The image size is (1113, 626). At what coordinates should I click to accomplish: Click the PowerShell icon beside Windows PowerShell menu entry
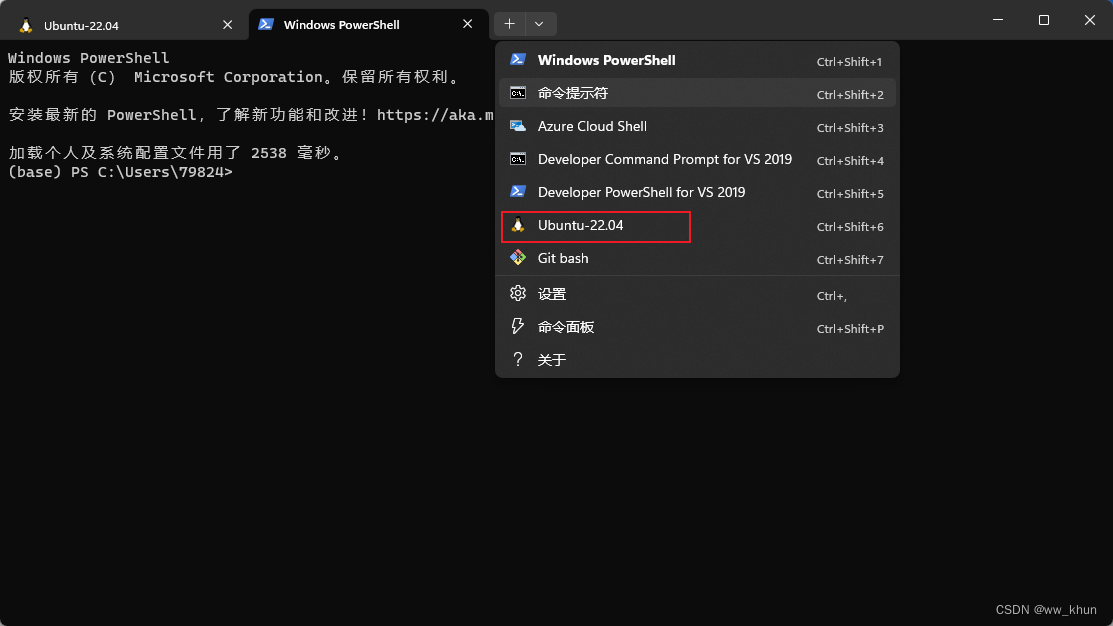coord(517,60)
